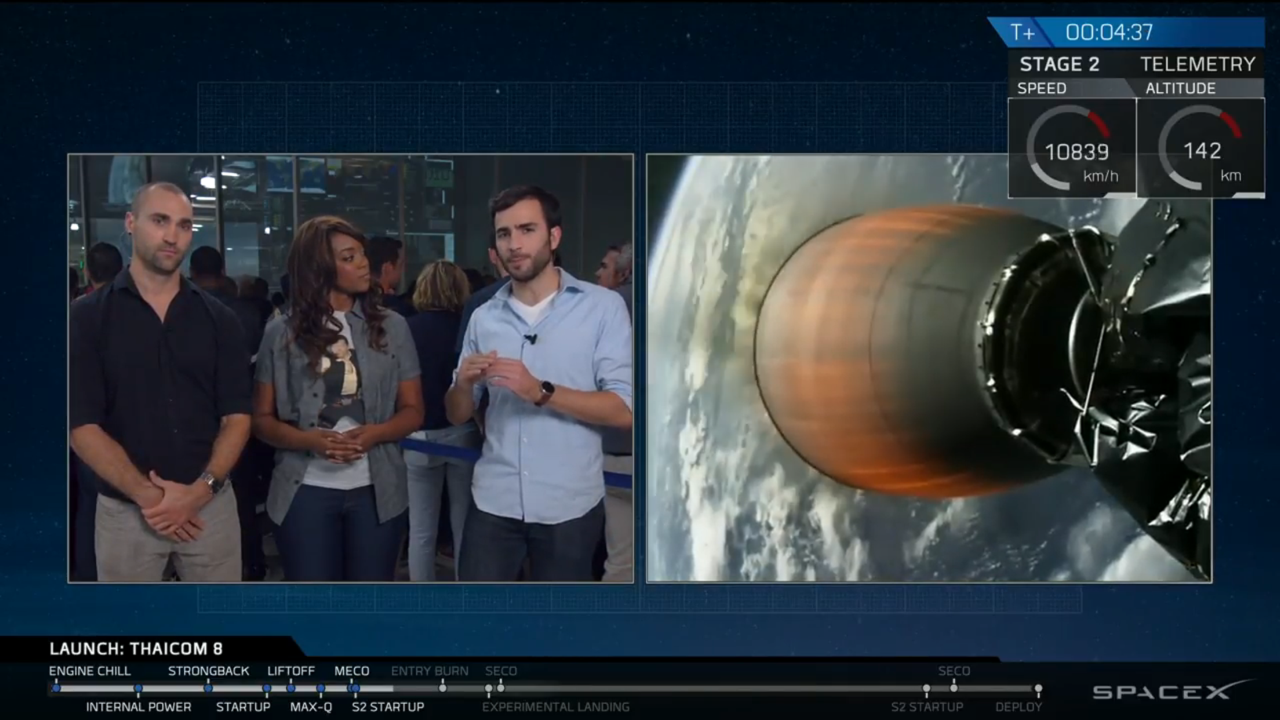
Task: Select the INTERNAL POWER milestone on timeline
Action: pos(138,689)
